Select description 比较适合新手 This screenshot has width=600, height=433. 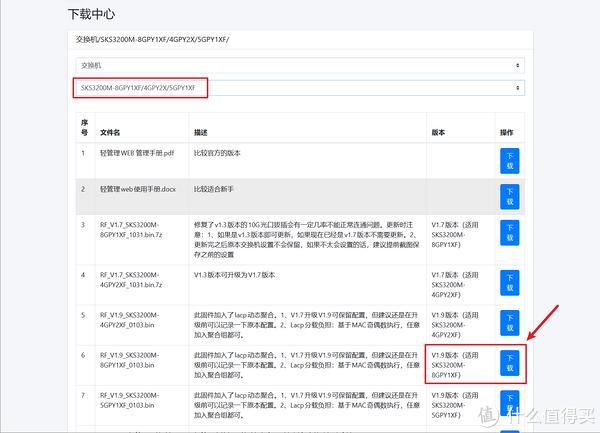click(214, 189)
